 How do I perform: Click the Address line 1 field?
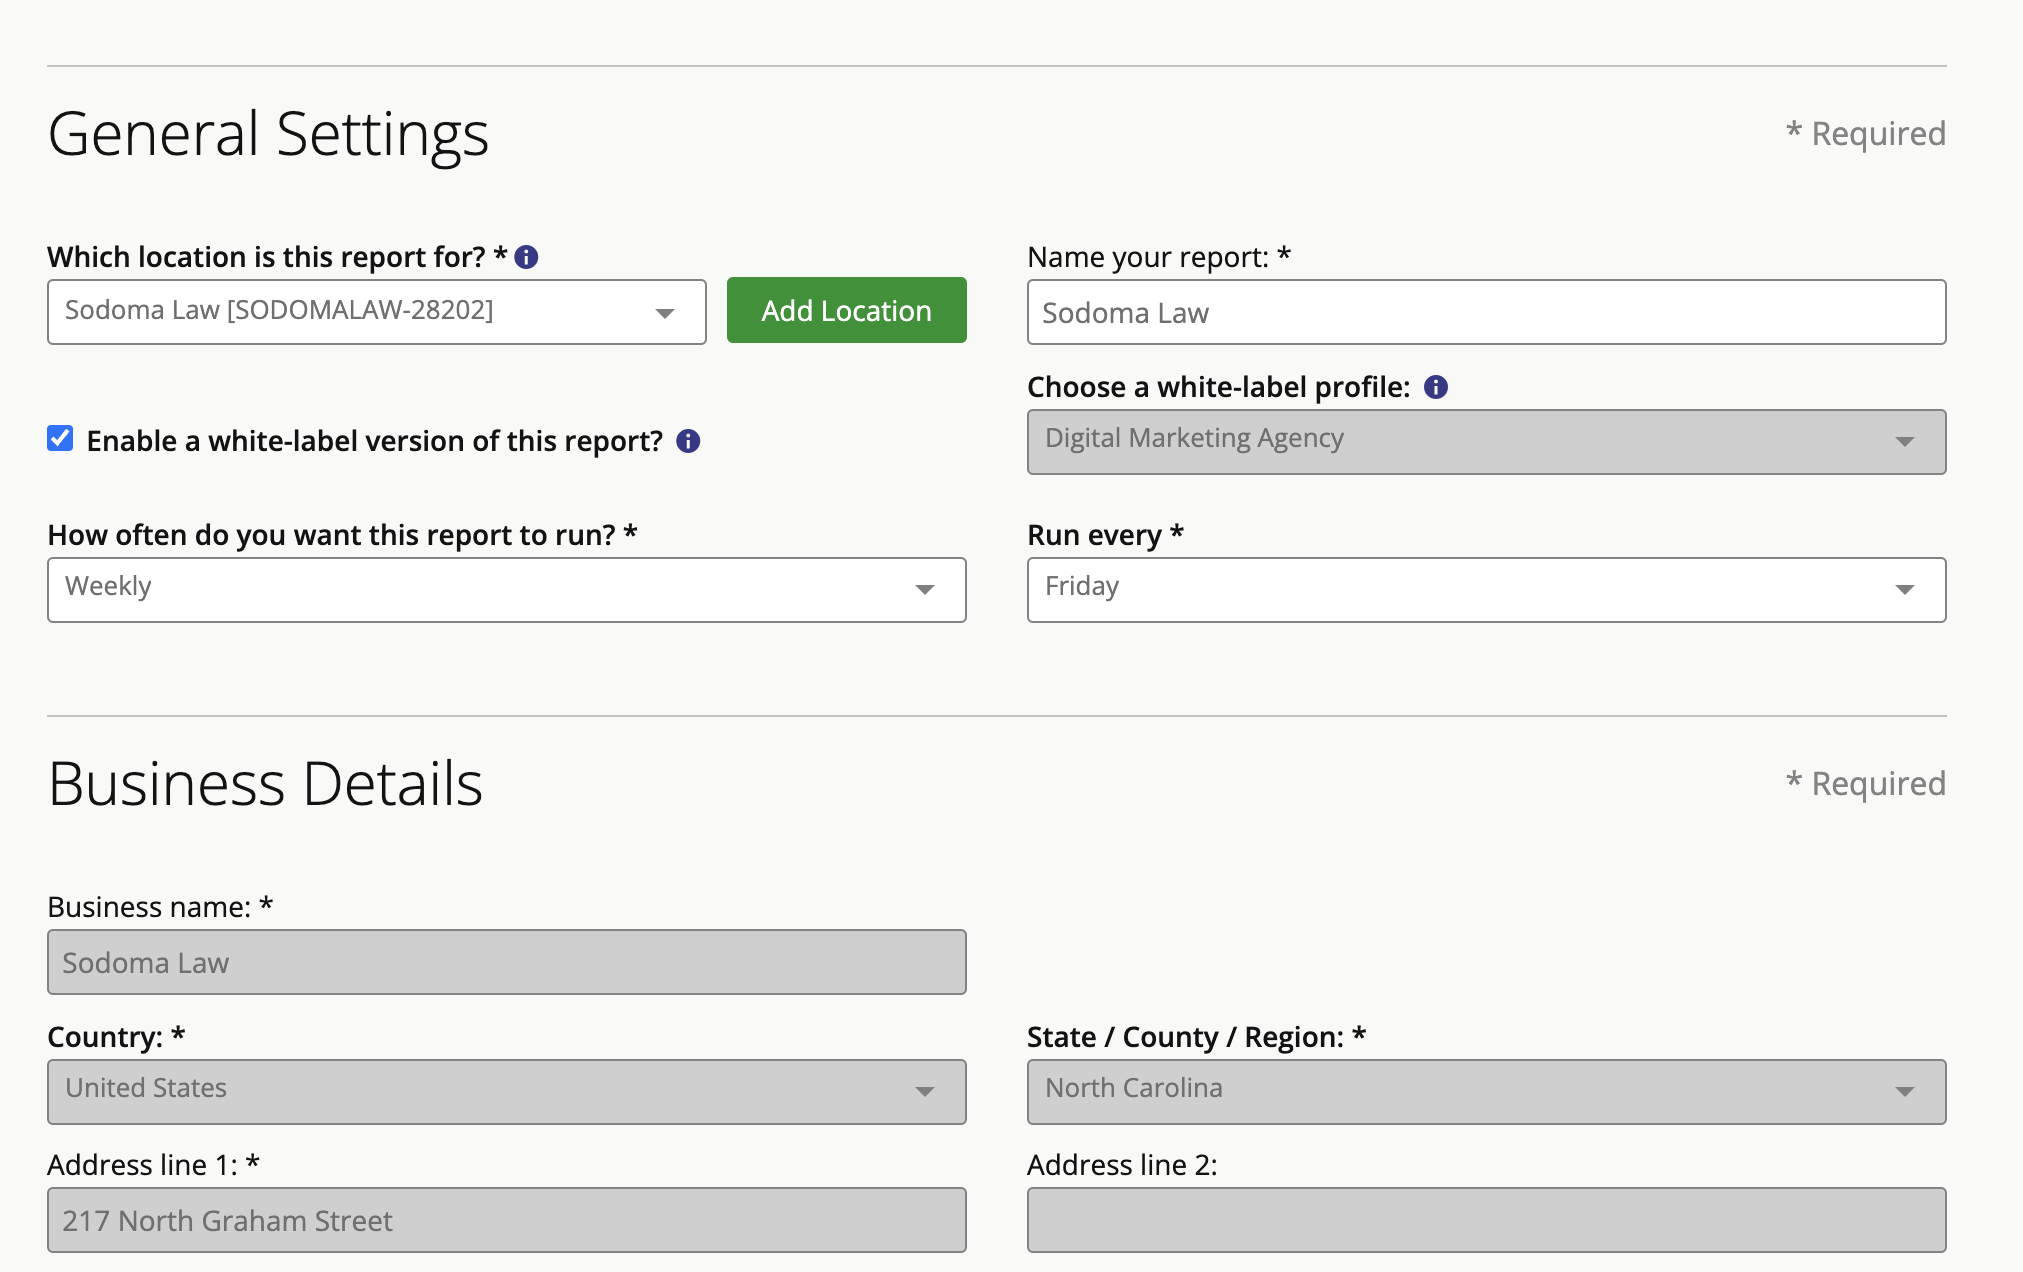pyautogui.click(x=506, y=1220)
